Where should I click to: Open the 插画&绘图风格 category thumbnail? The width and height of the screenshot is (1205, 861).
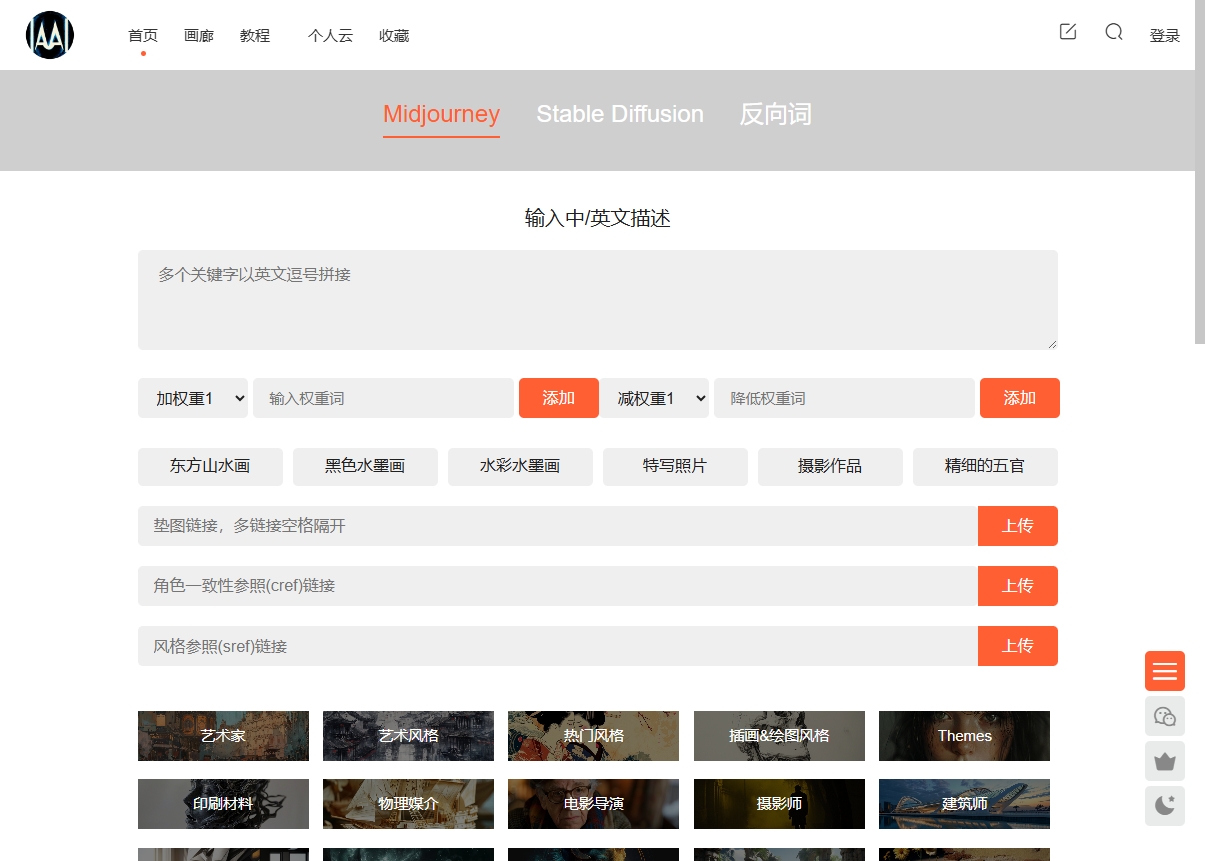(779, 736)
